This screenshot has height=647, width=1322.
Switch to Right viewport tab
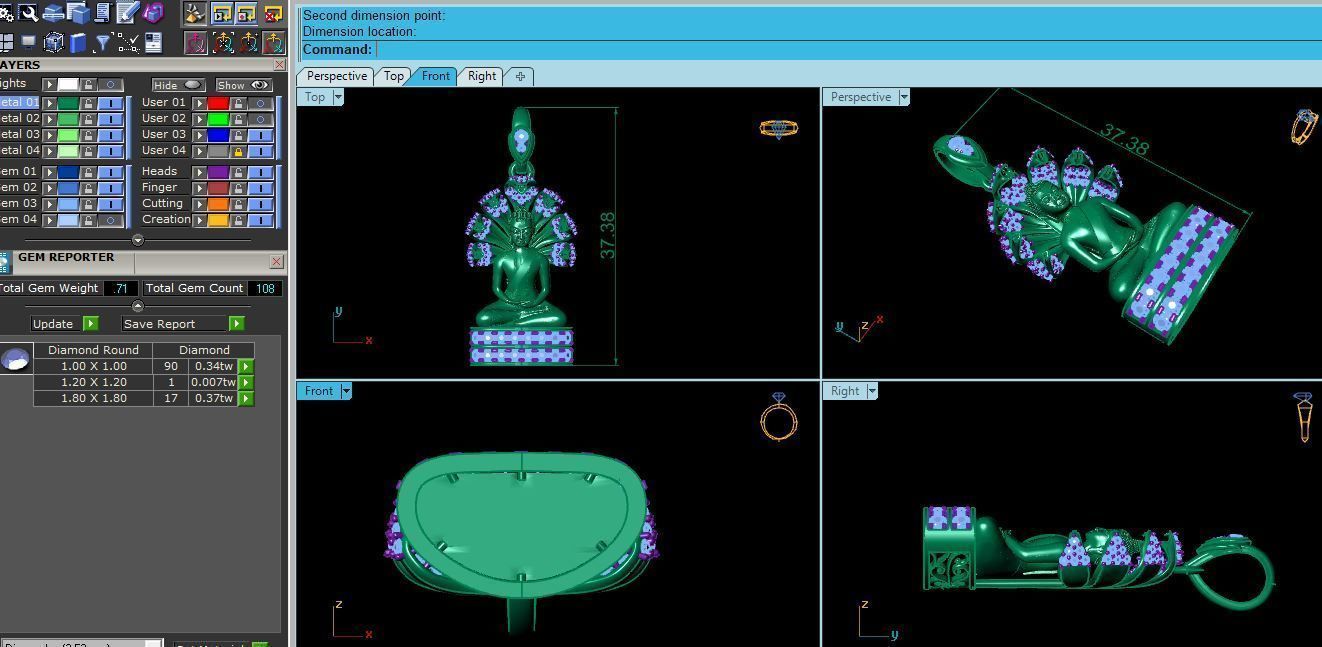pyautogui.click(x=482, y=76)
